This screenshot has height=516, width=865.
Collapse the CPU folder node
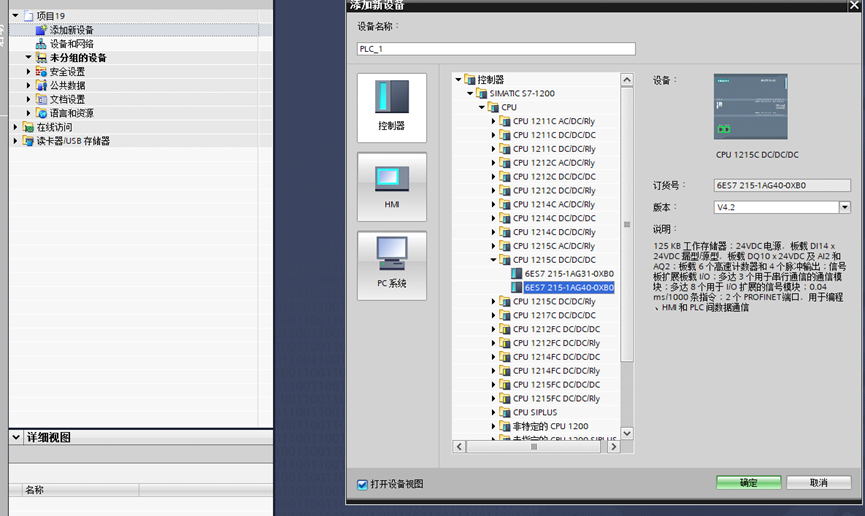pos(482,107)
